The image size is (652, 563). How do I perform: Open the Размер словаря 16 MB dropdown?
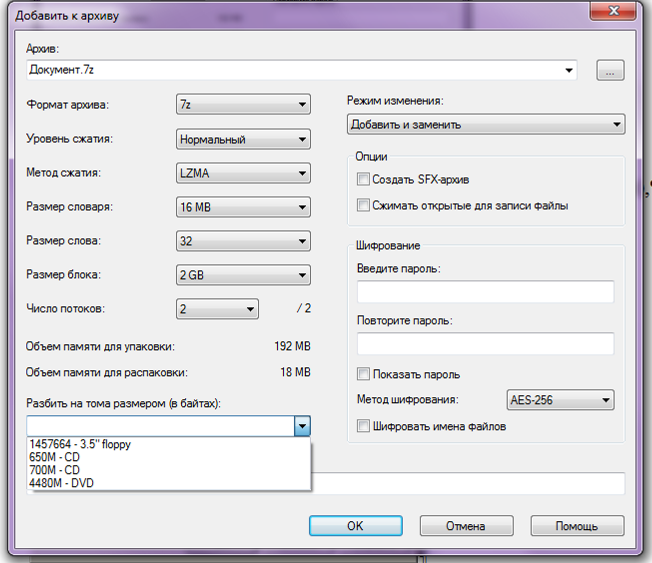coord(243,207)
